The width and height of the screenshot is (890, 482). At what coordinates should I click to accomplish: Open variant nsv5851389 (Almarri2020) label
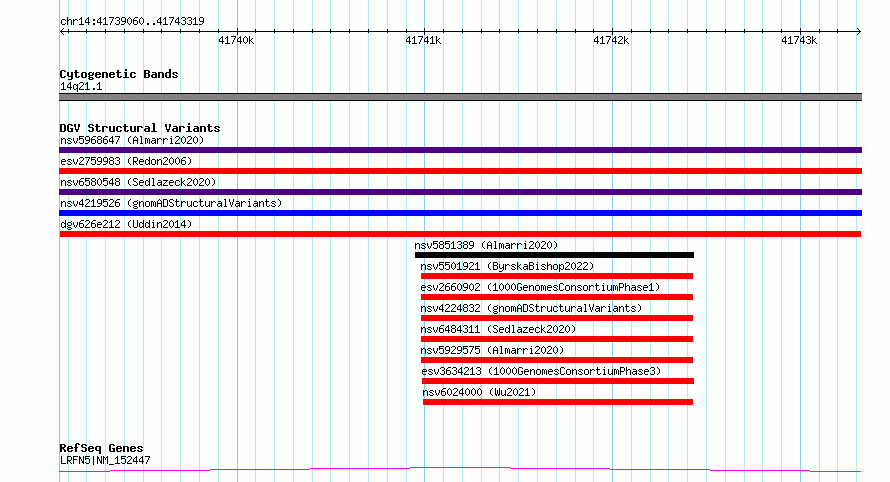tap(486, 245)
